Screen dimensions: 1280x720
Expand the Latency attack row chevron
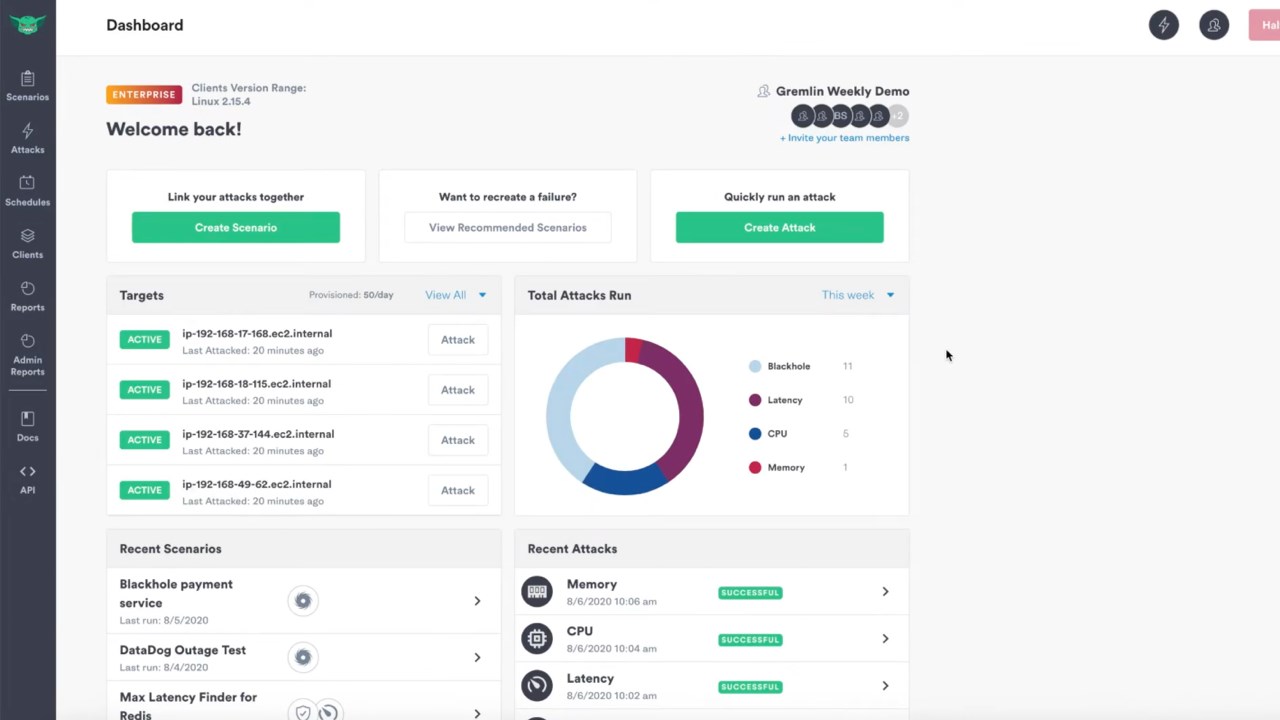click(x=885, y=686)
